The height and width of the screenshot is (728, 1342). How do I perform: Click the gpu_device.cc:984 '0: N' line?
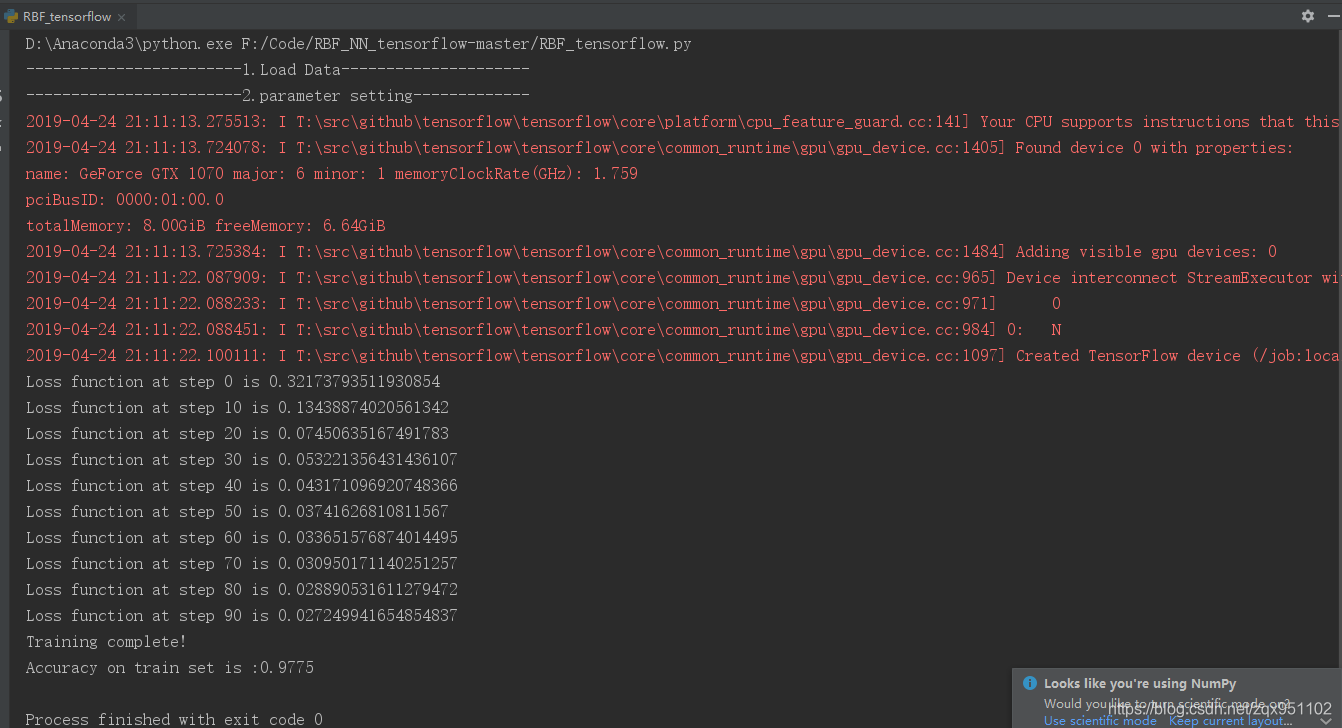[543, 330]
